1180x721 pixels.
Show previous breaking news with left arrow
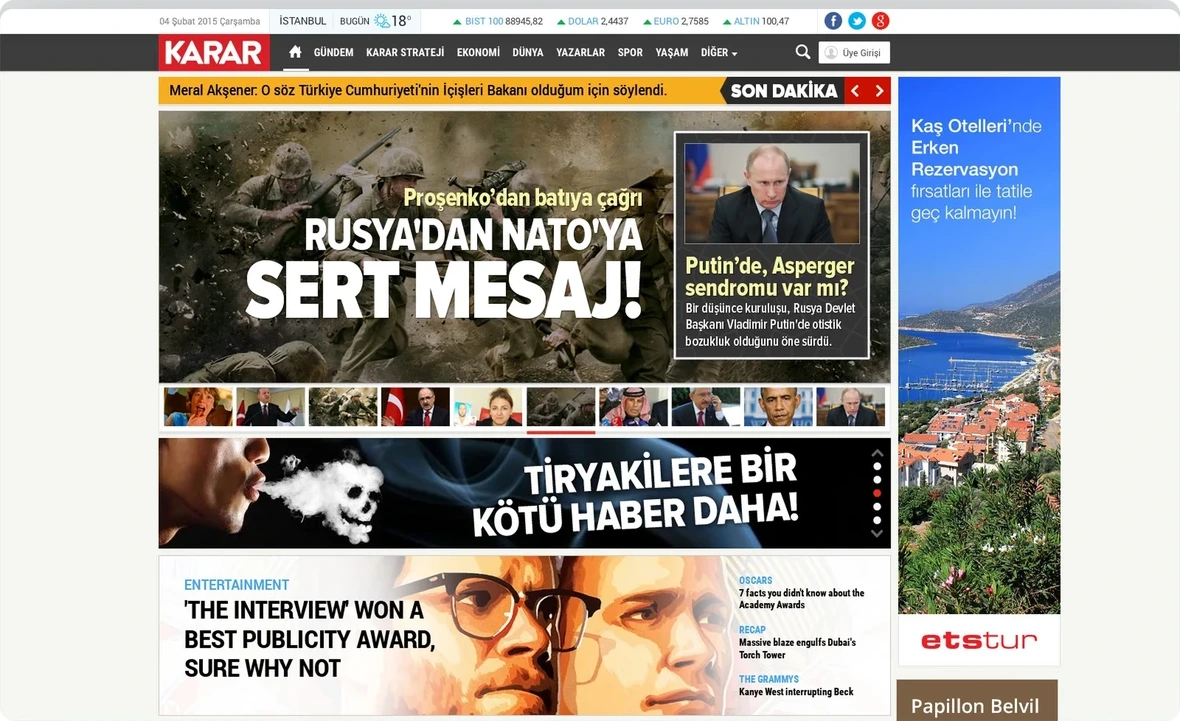pos(855,91)
